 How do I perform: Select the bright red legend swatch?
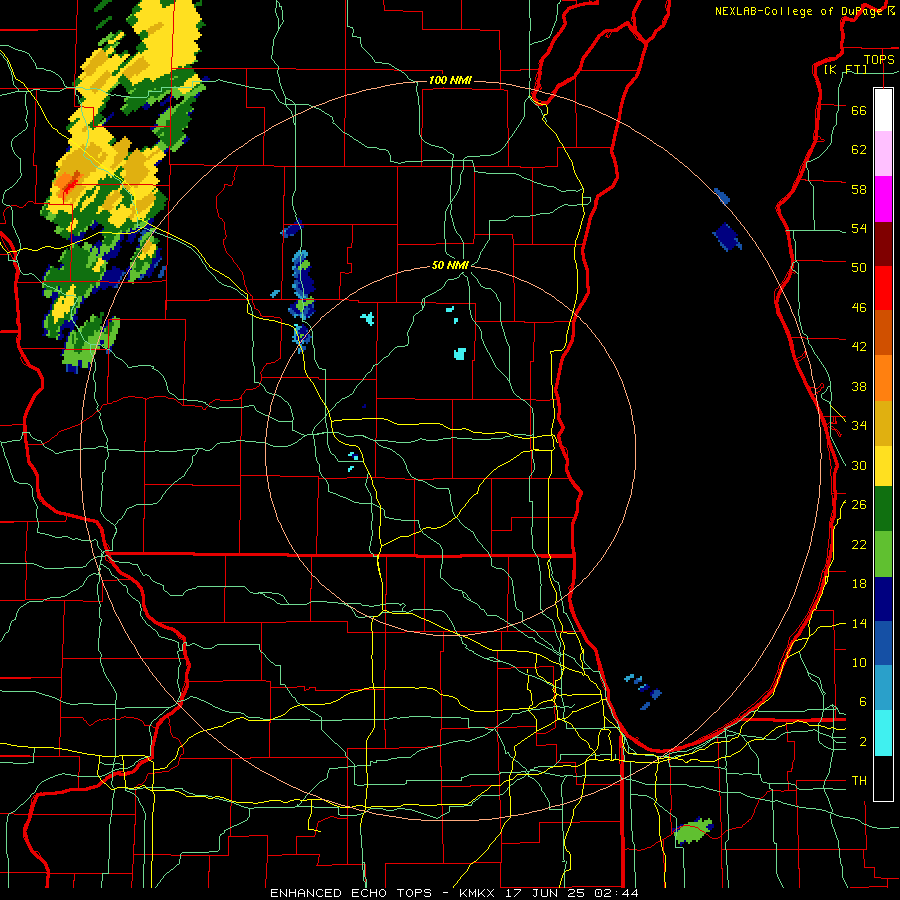click(883, 288)
